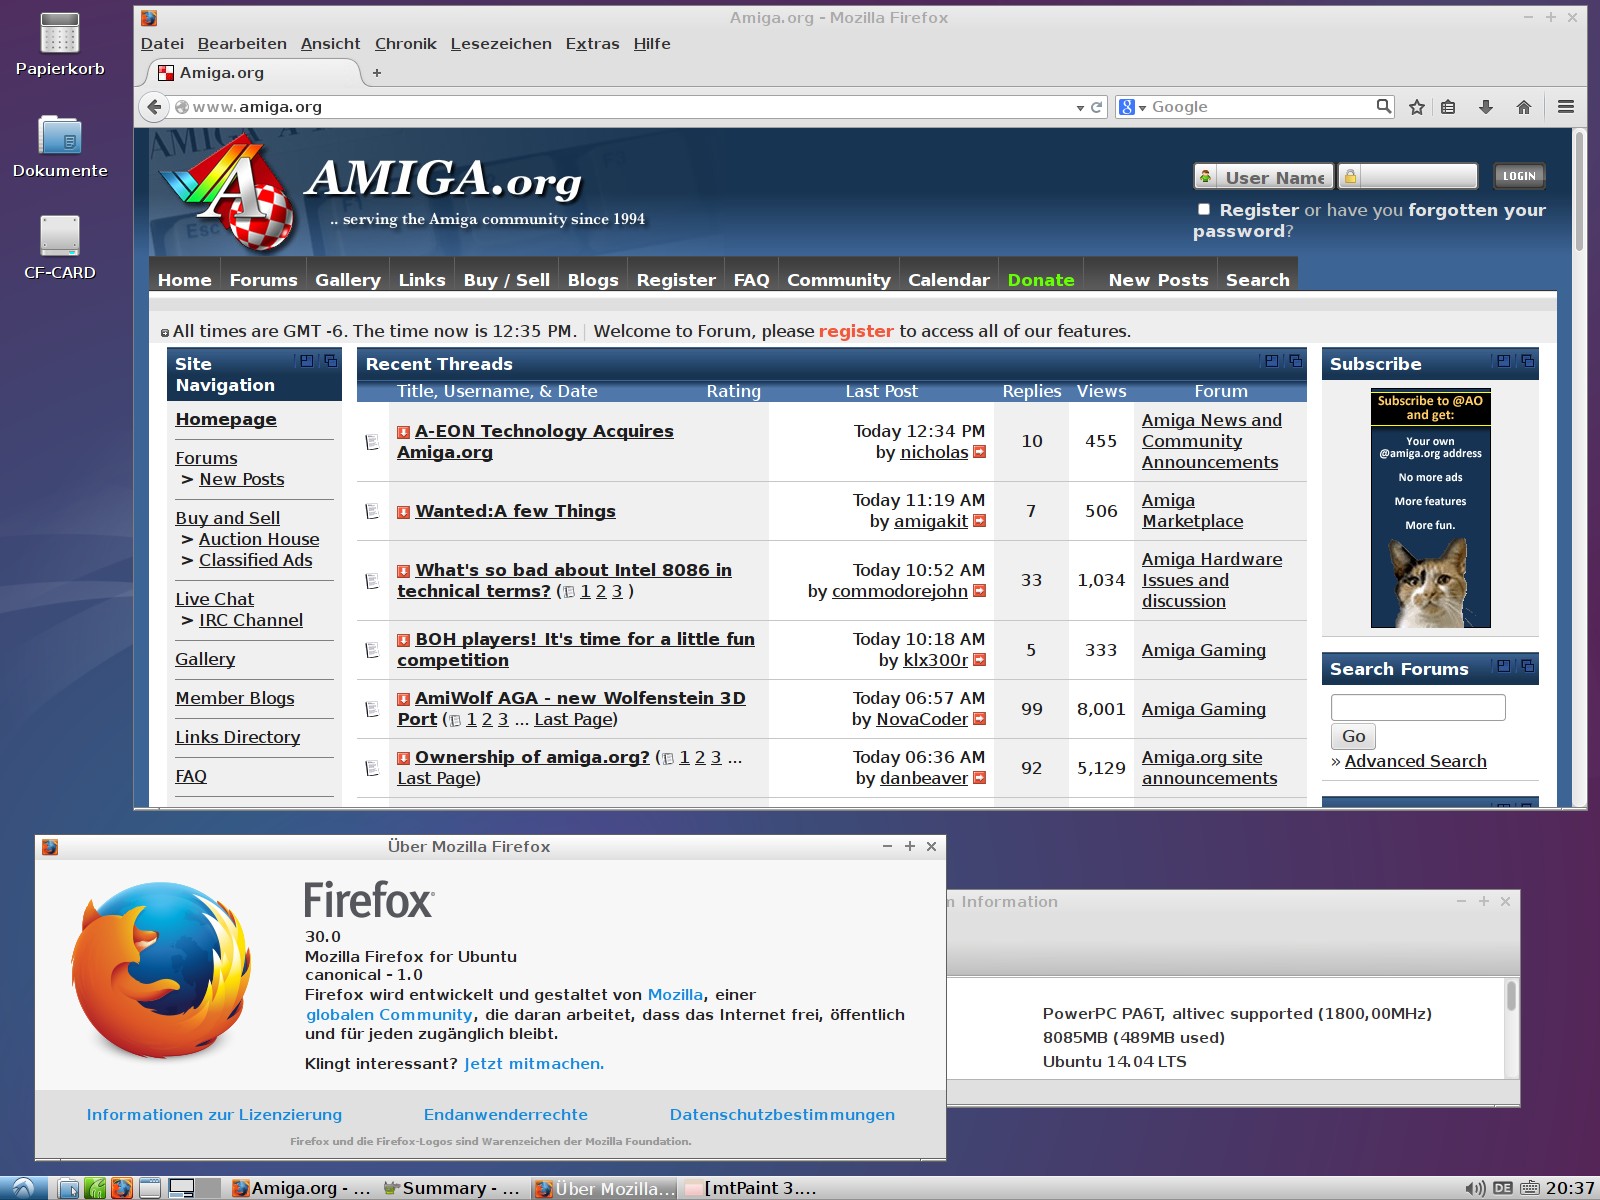
Task: Go to the Firefox home page icon
Action: (x=1524, y=107)
